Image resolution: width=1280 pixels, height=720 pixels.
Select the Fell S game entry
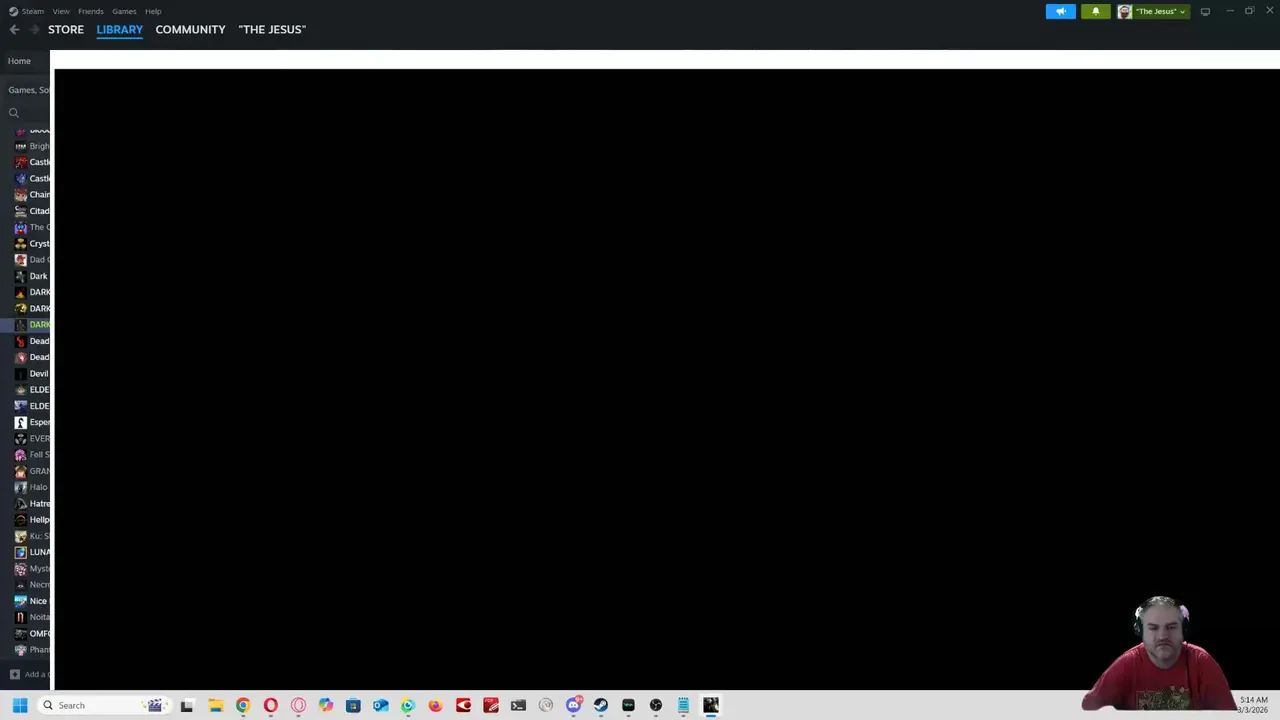tap(32, 455)
